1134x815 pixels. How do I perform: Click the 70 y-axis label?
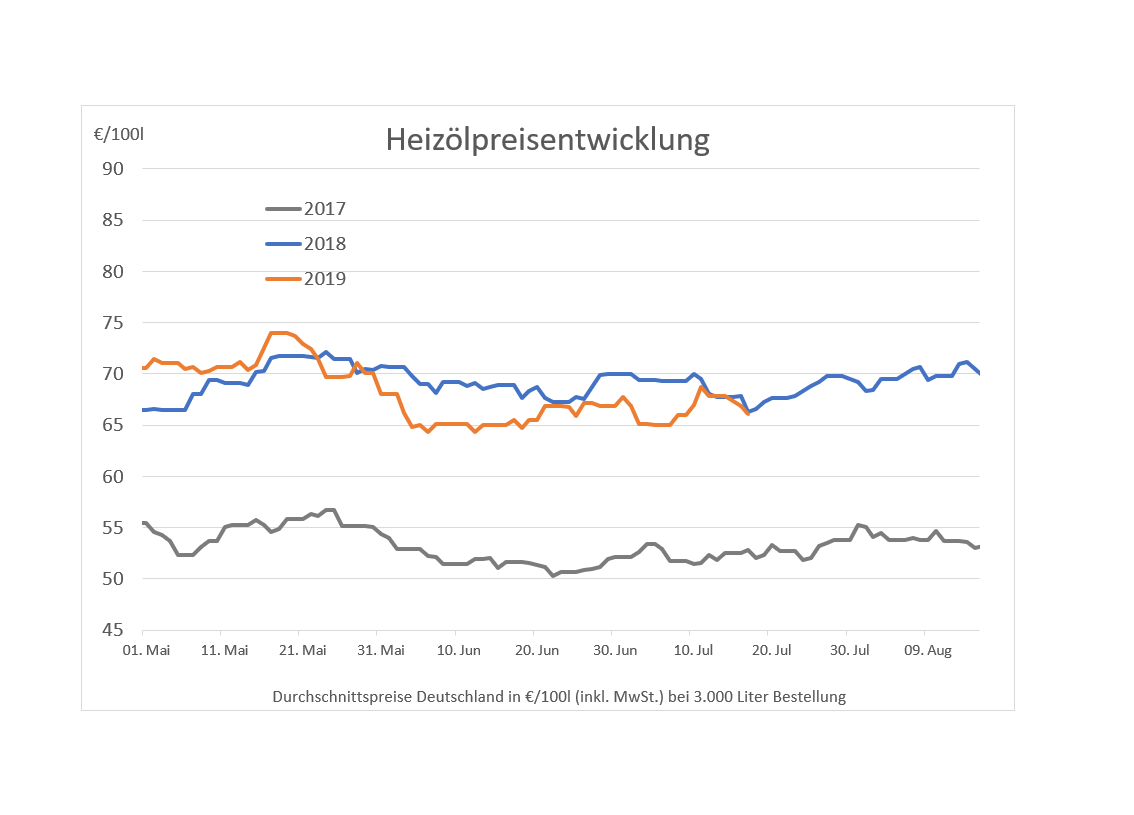(x=113, y=374)
